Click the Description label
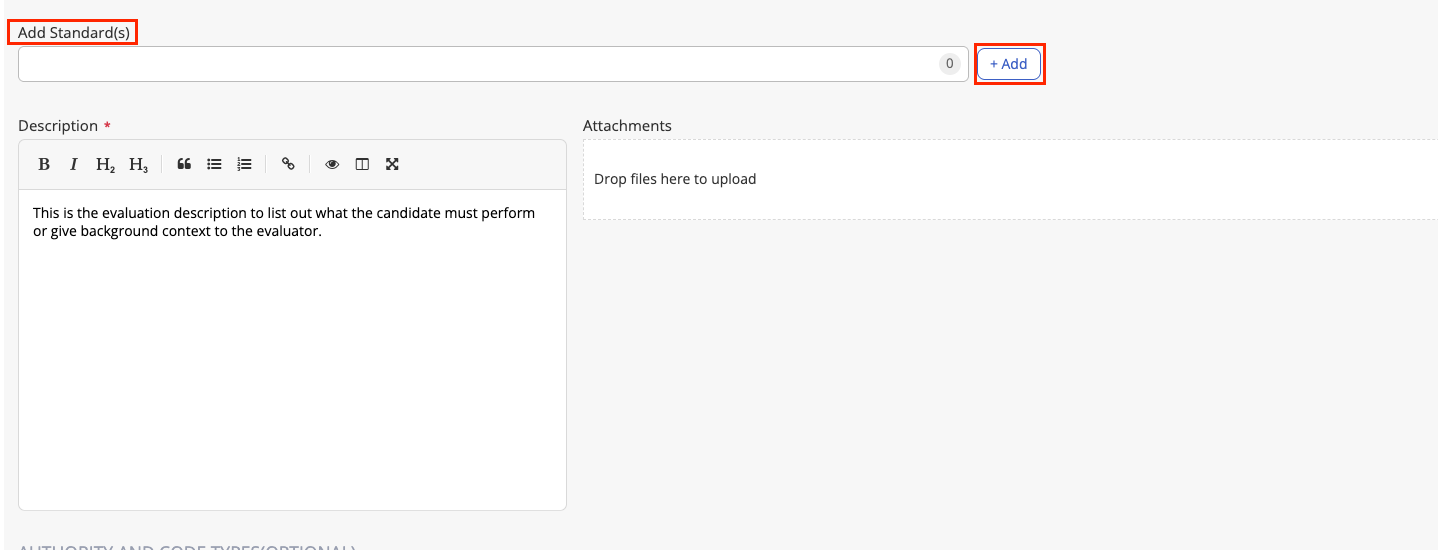 (x=58, y=126)
